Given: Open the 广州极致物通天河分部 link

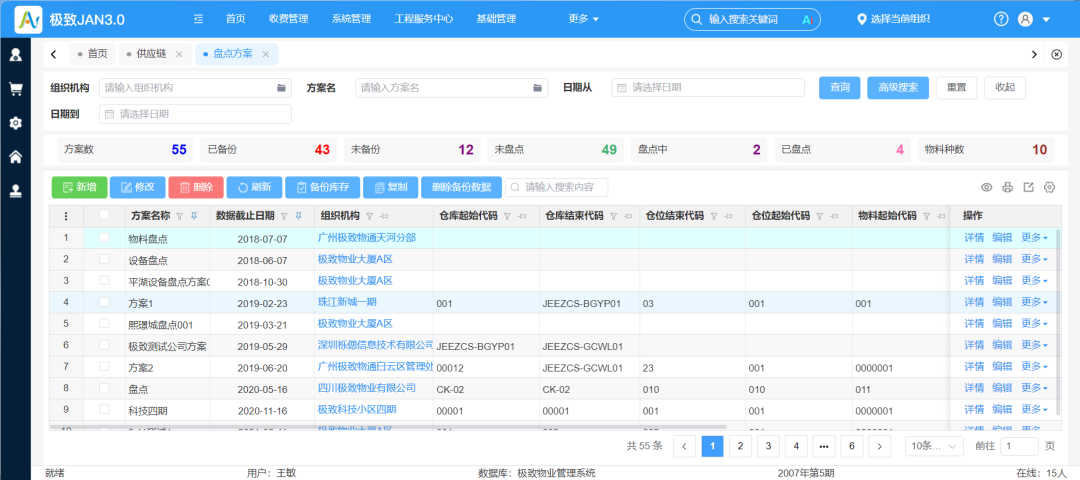Looking at the screenshot, I should (366, 238).
